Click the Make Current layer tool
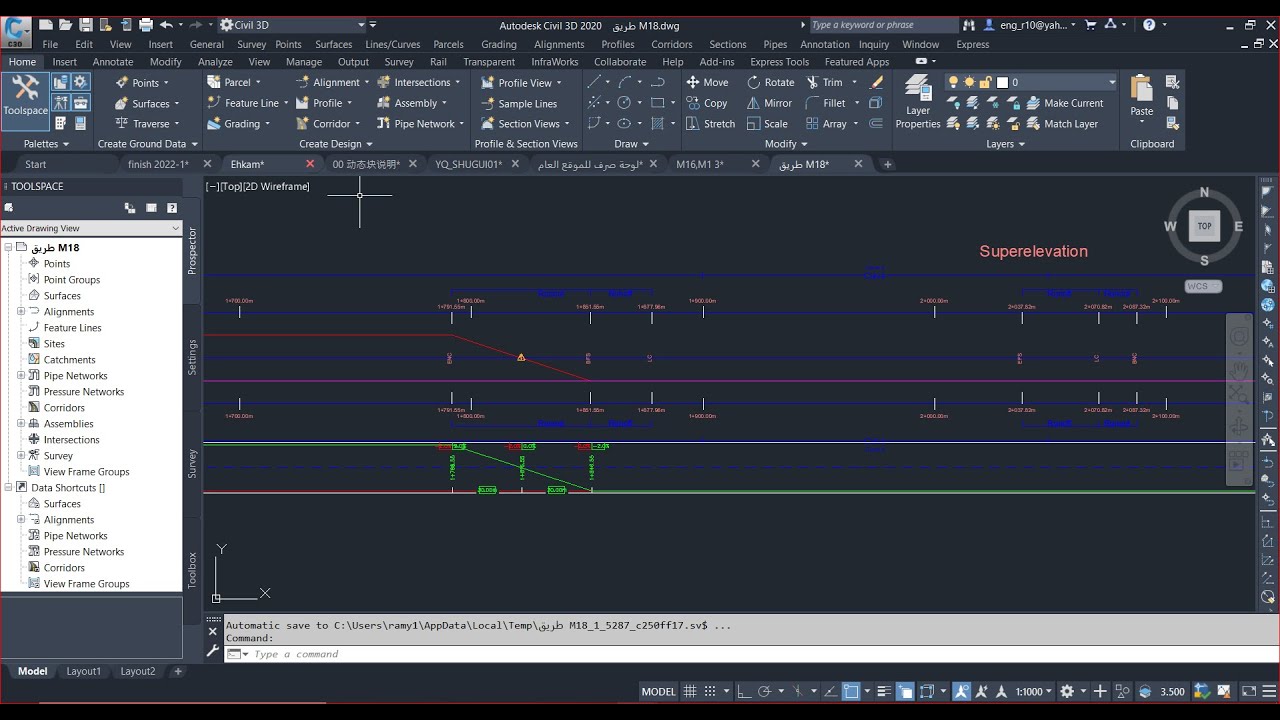 click(x=1065, y=103)
